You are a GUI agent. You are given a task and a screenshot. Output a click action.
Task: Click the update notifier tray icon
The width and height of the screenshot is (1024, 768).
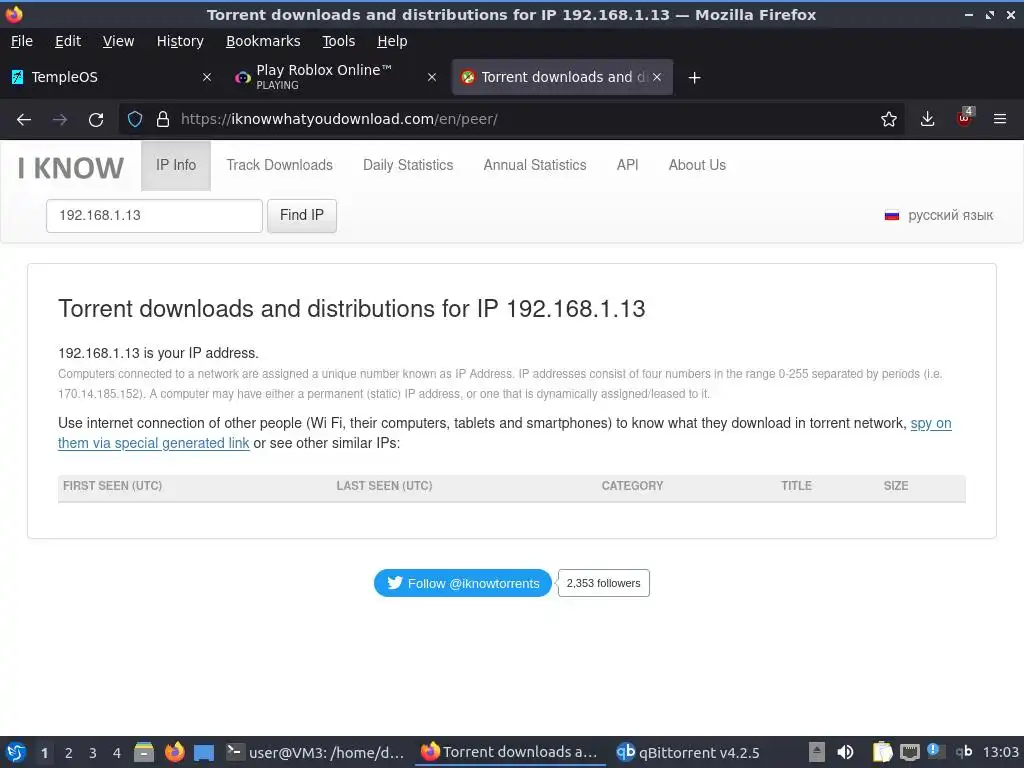(935, 752)
